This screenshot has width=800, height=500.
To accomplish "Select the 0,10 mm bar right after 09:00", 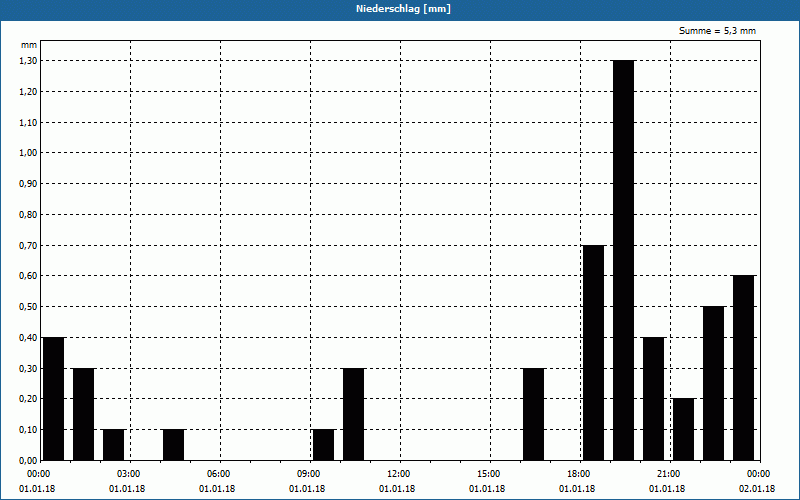I will 323,444.
